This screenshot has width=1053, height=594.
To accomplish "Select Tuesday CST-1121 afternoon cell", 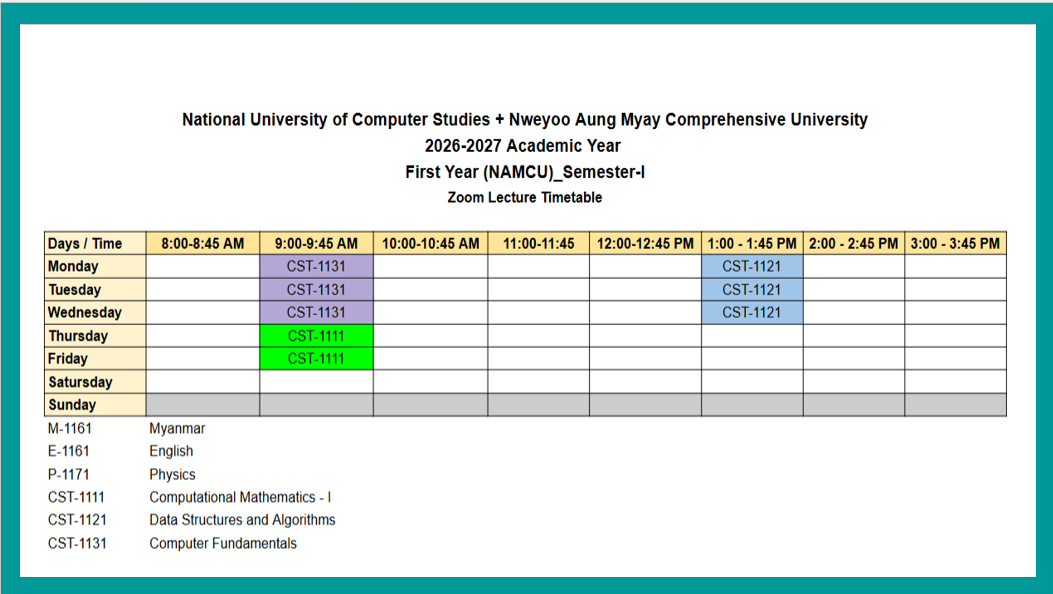I will 752,290.
